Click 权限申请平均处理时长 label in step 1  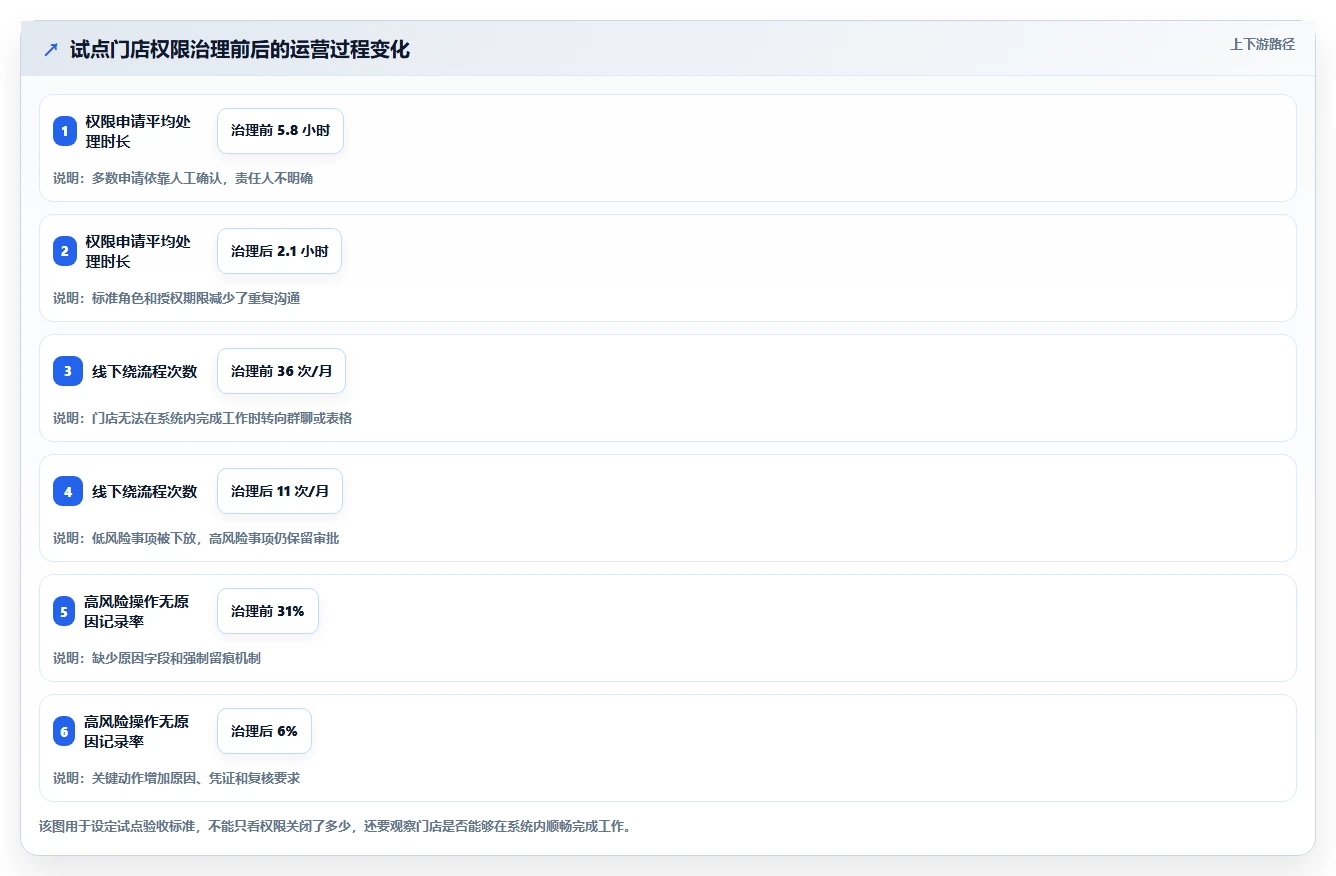(138, 131)
